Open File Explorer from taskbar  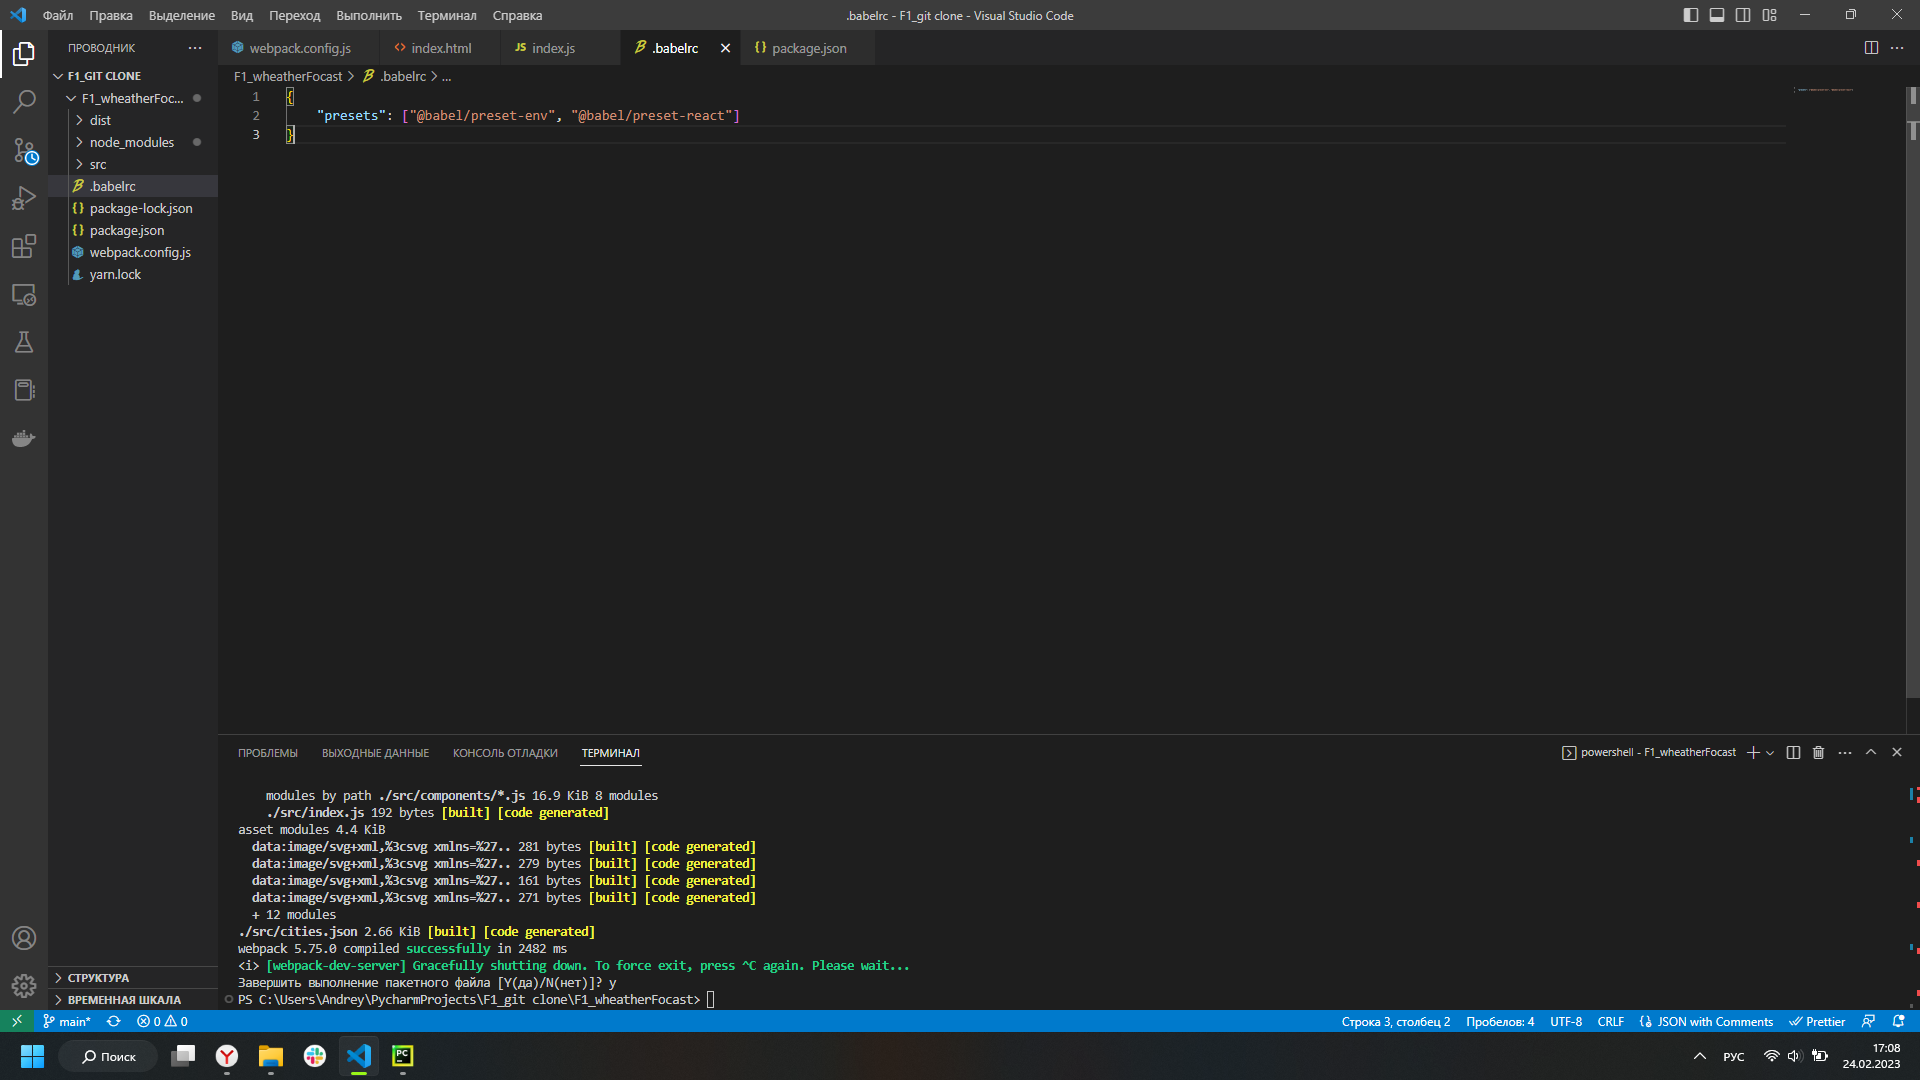pyautogui.click(x=271, y=1056)
